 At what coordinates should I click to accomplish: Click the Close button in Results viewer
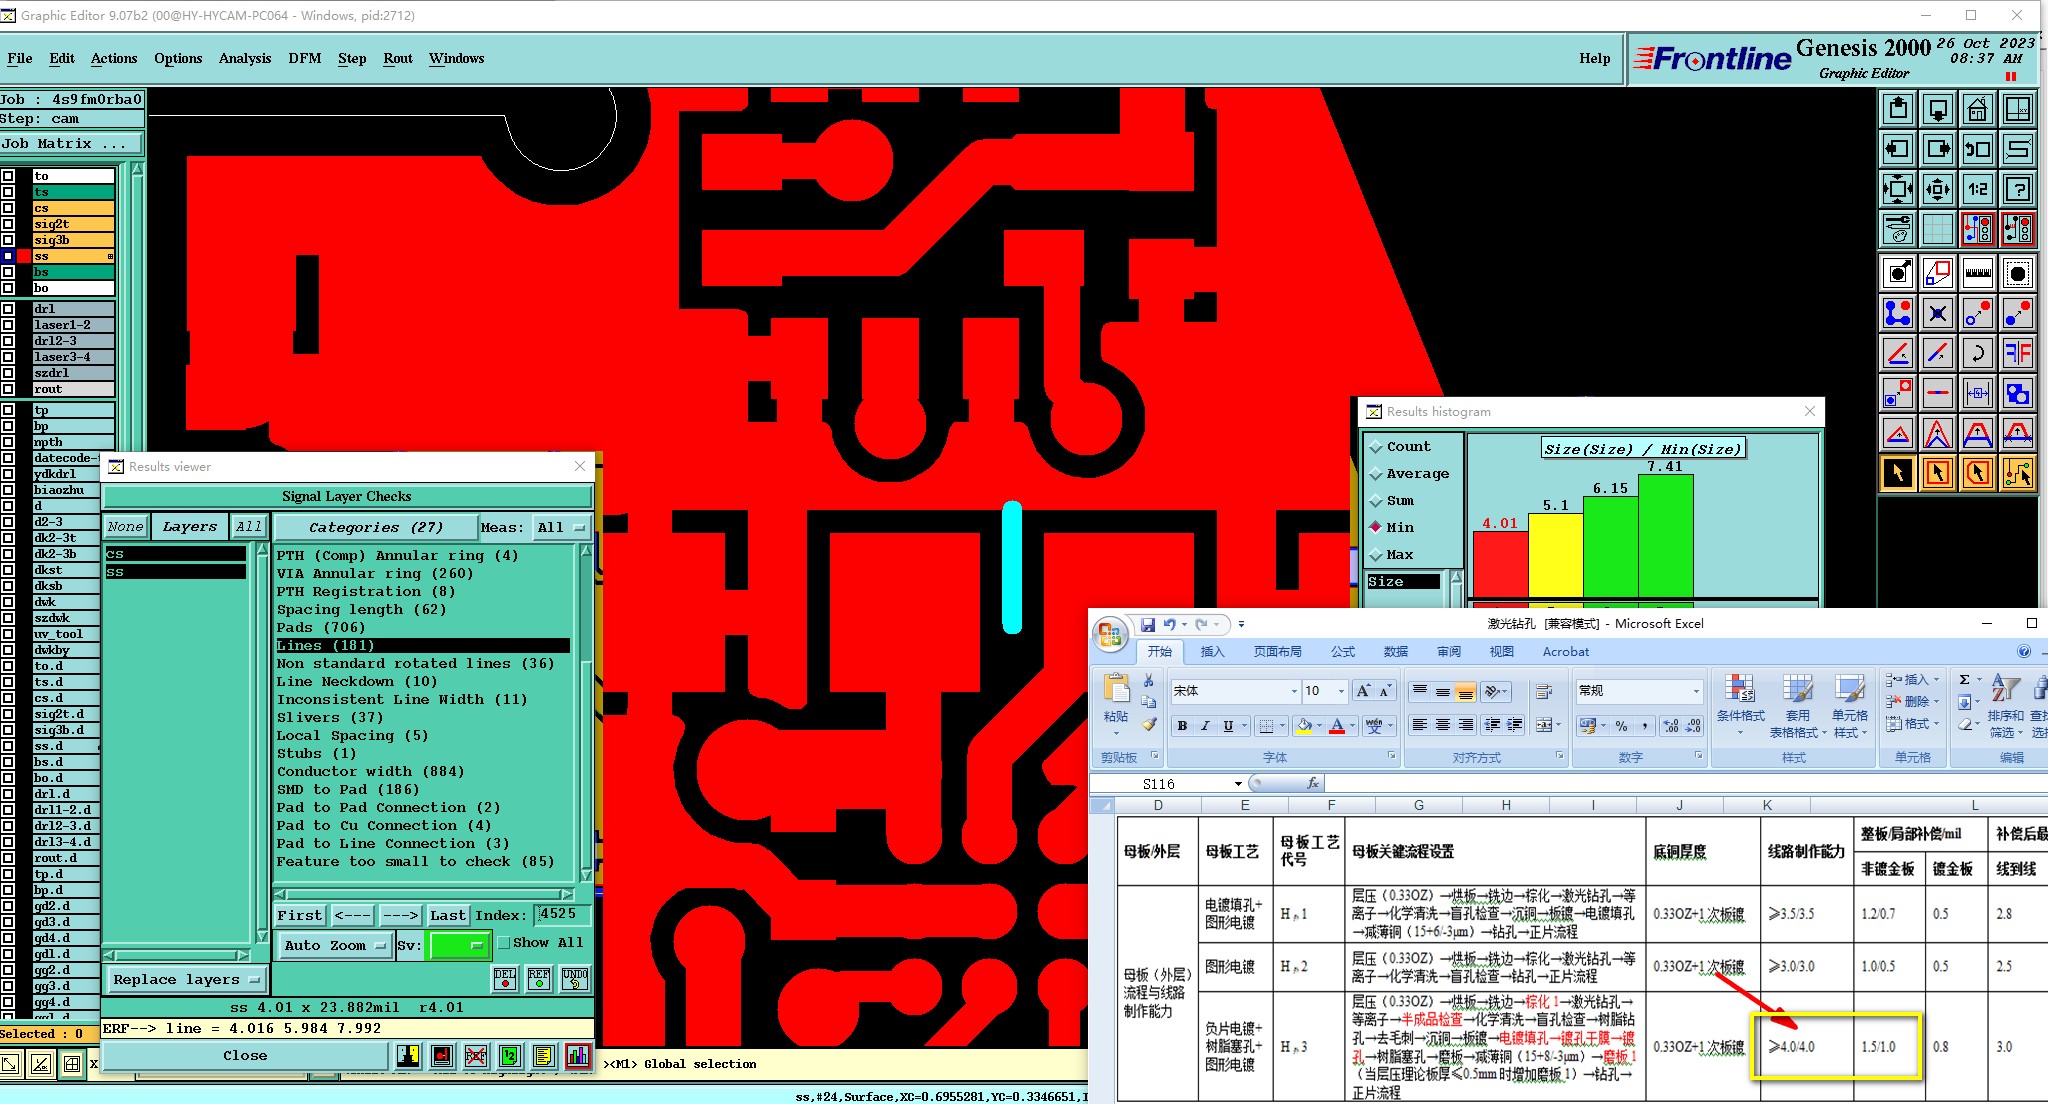[x=245, y=1055]
